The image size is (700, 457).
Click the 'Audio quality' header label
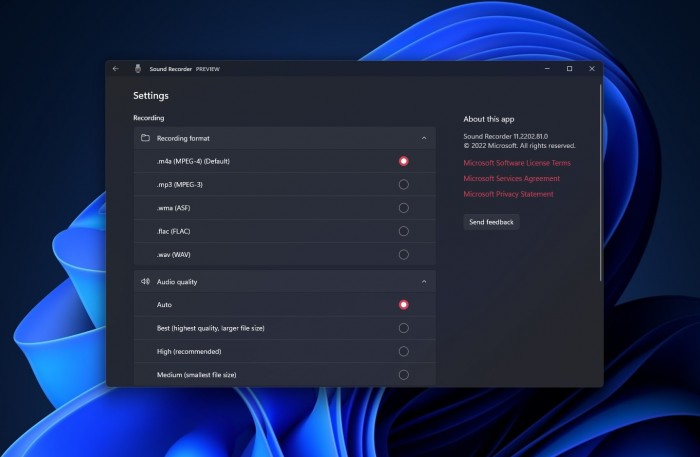pyautogui.click(x=177, y=282)
